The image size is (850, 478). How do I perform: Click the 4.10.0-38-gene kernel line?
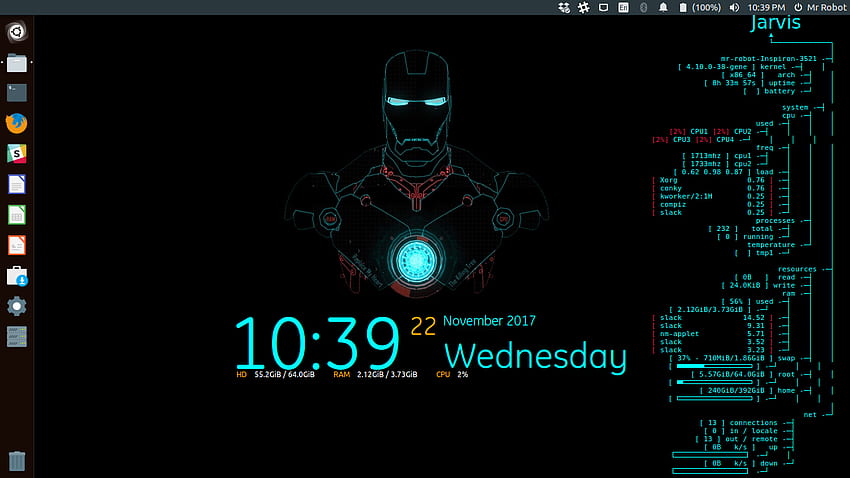click(x=732, y=67)
